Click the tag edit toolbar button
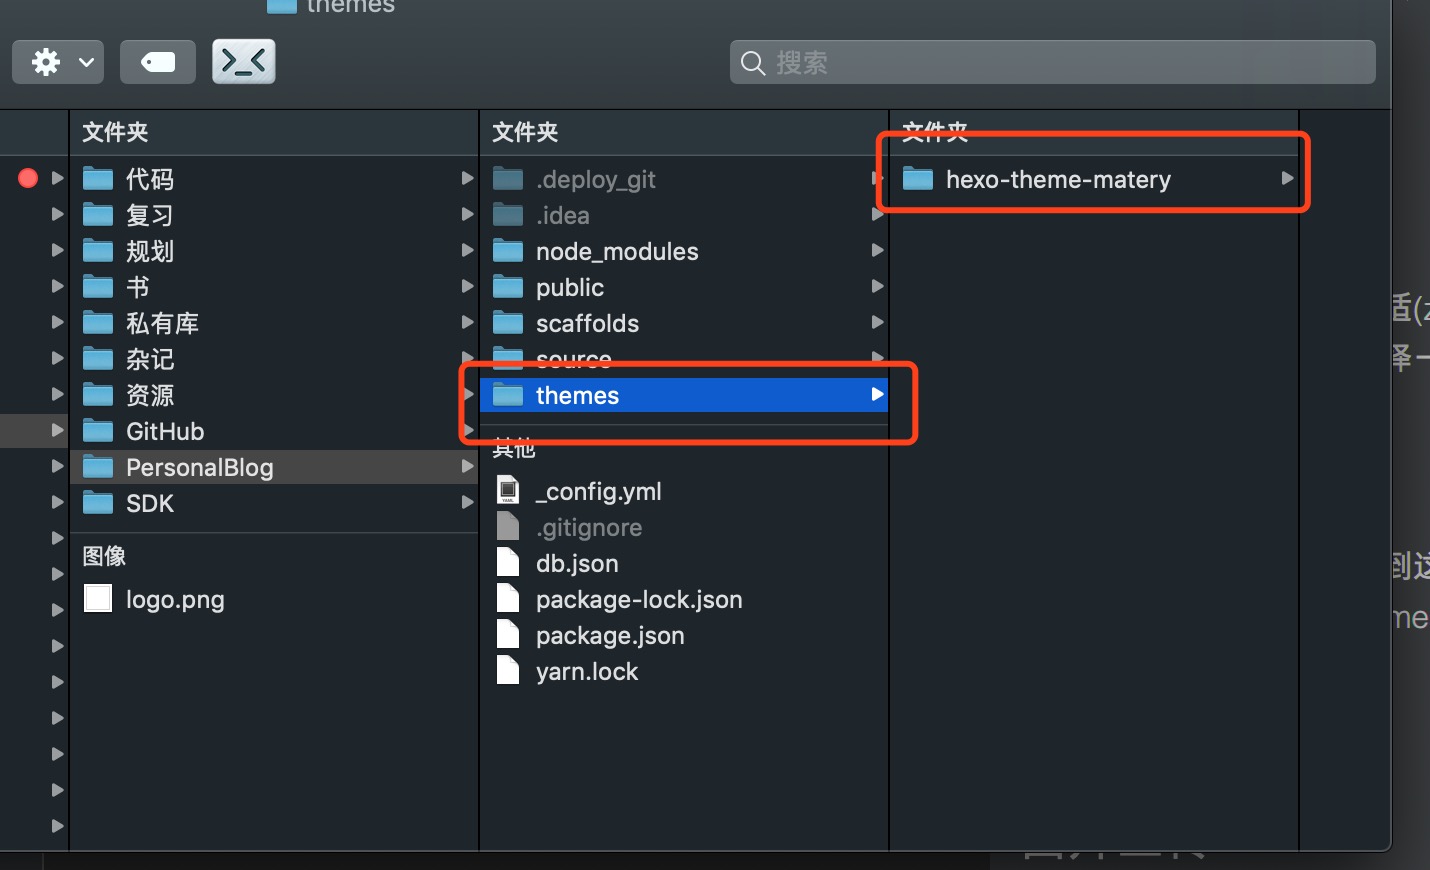This screenshot has width=1430, height=870. [x=158, y=62]
